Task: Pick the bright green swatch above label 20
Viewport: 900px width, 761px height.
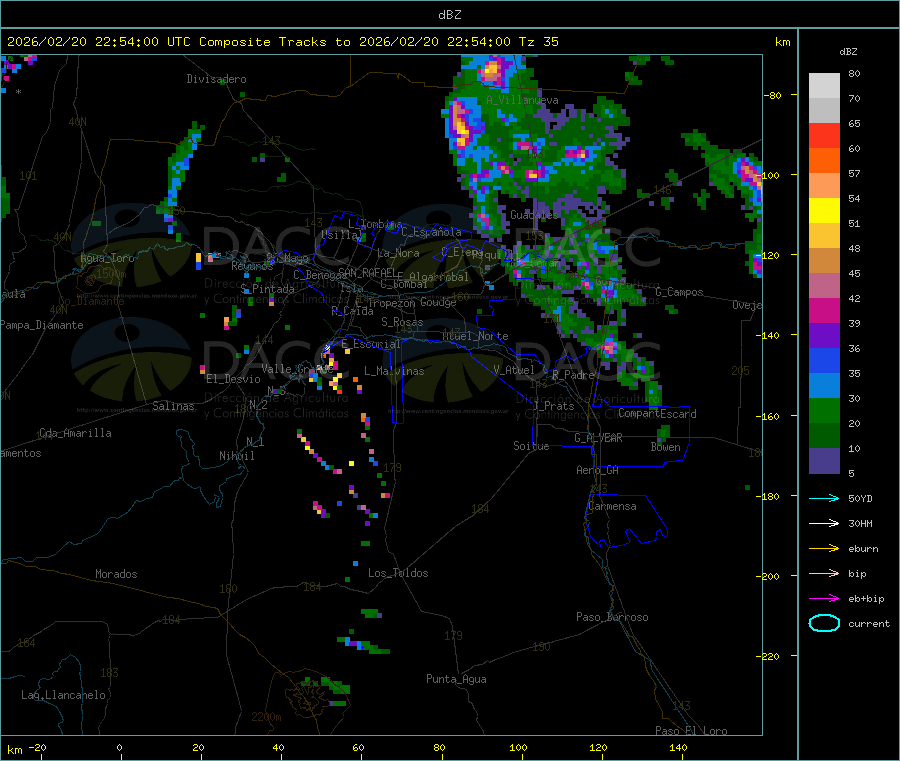Action: (x=824, y=410)
